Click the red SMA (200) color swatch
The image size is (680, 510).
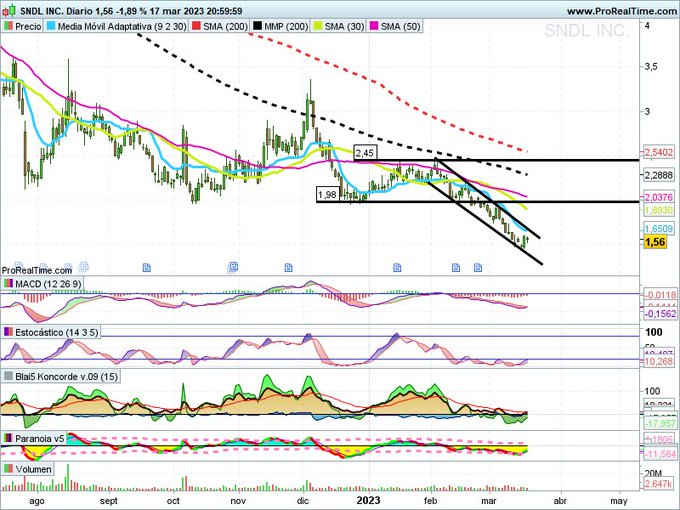tap(196, 26)
